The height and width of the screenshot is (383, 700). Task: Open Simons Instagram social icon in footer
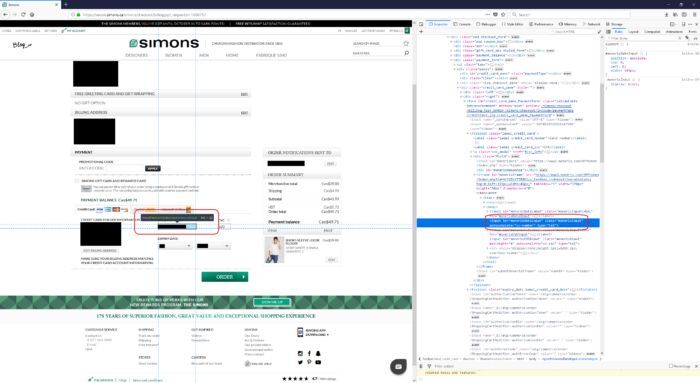[x=300, y=353]
